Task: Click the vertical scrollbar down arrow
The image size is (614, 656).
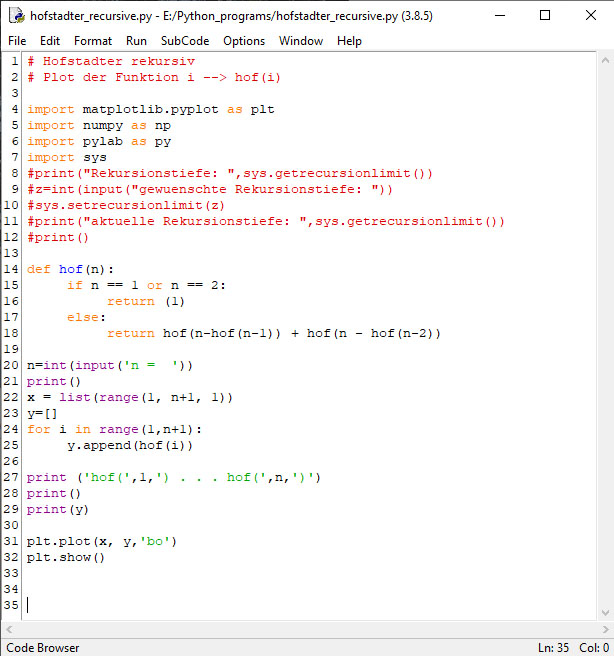Action: click(605, 612)
